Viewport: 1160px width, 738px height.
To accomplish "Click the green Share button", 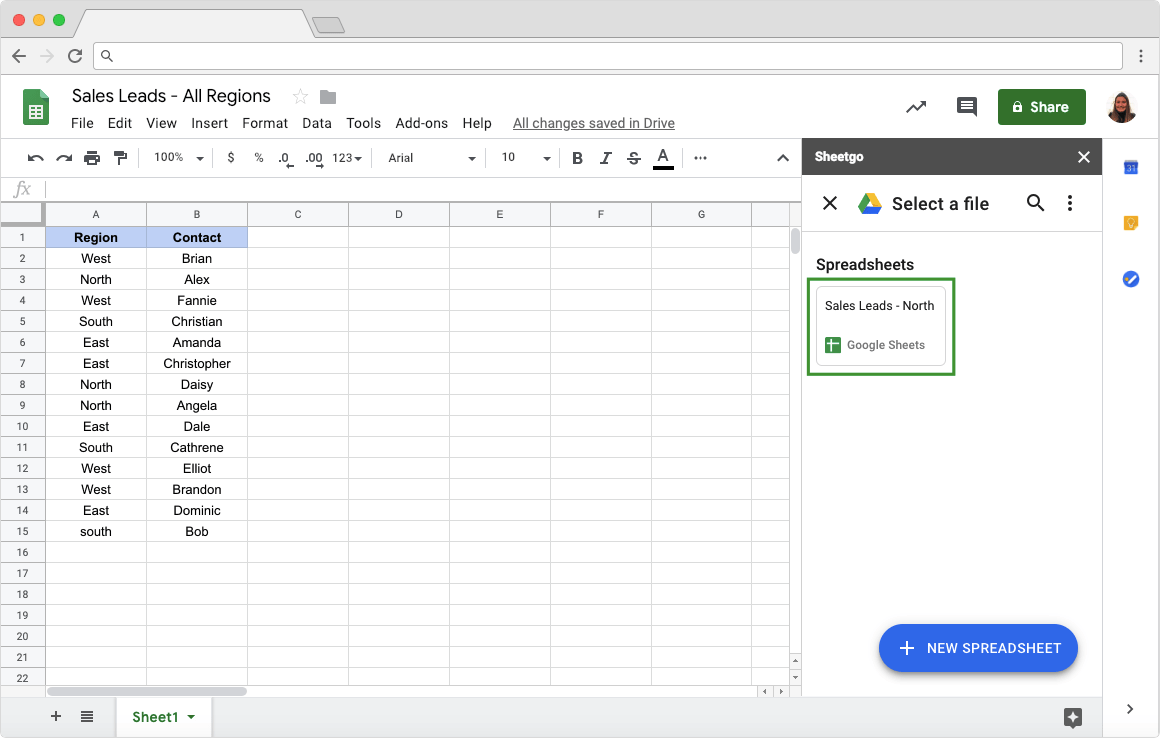I will point(1041,107).
